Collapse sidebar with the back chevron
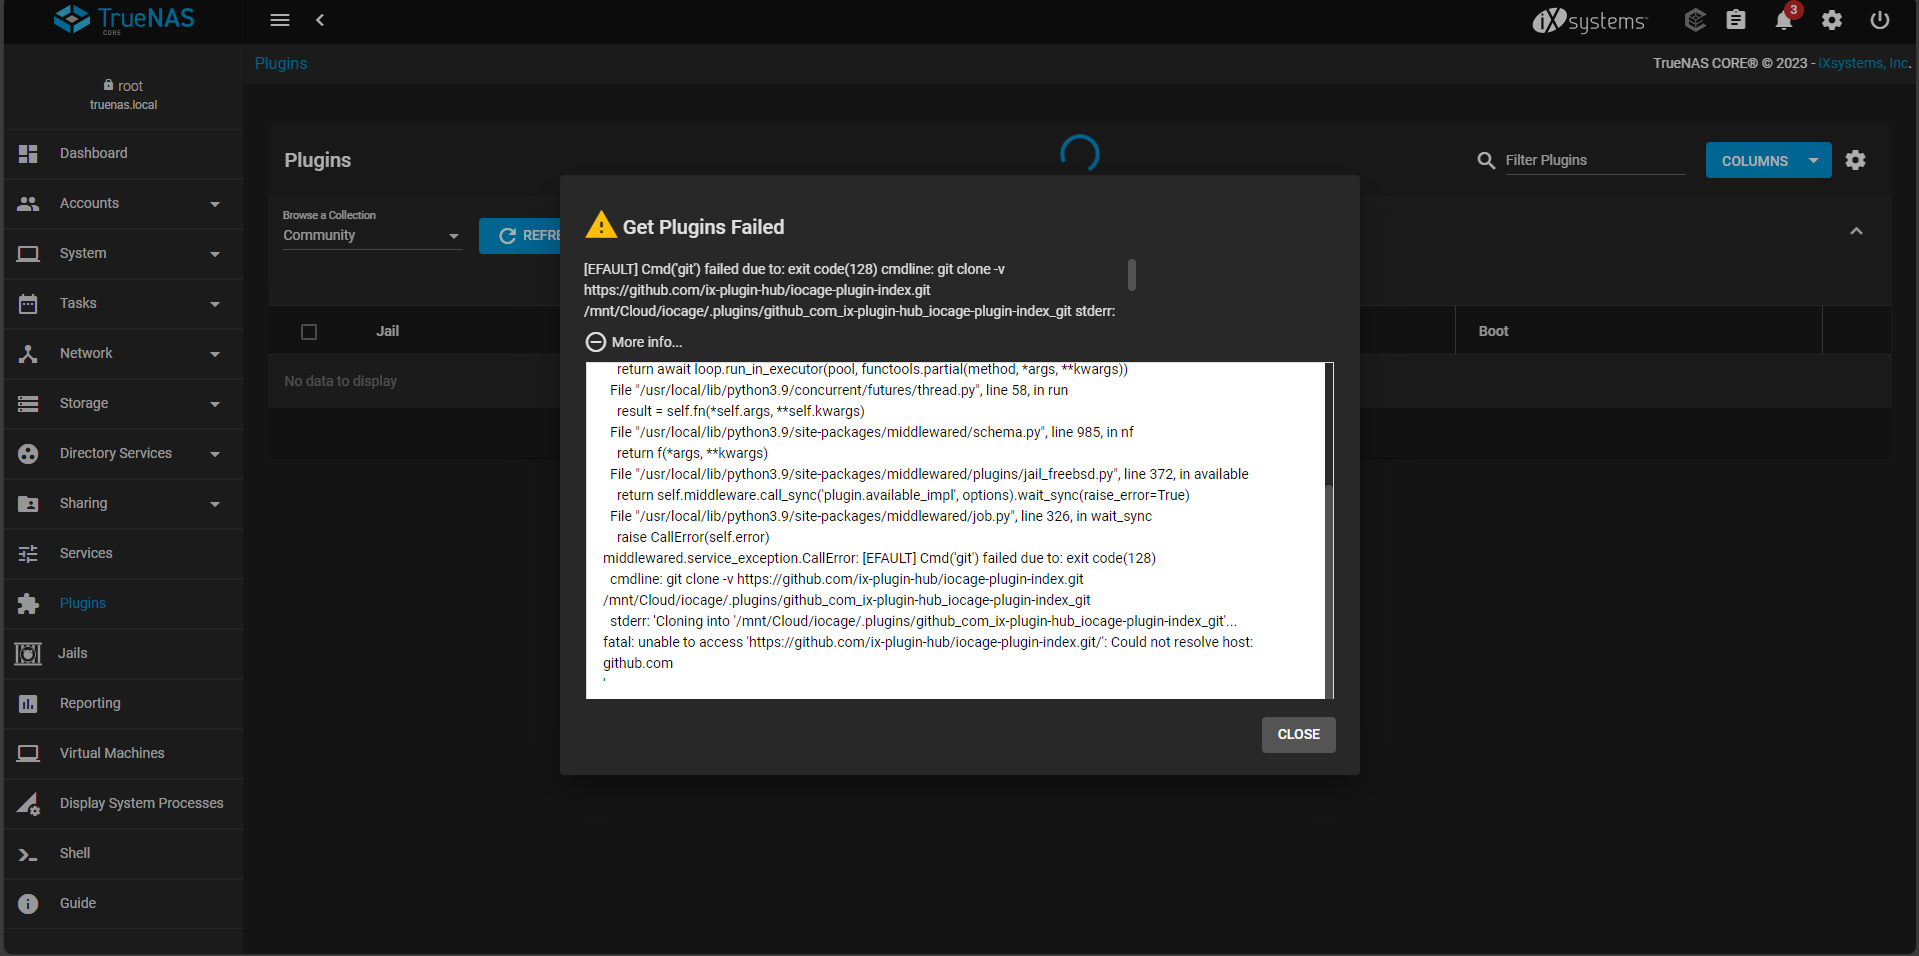Image resolution: width=1919 pixels, height=956 pixels. point(320,20)
